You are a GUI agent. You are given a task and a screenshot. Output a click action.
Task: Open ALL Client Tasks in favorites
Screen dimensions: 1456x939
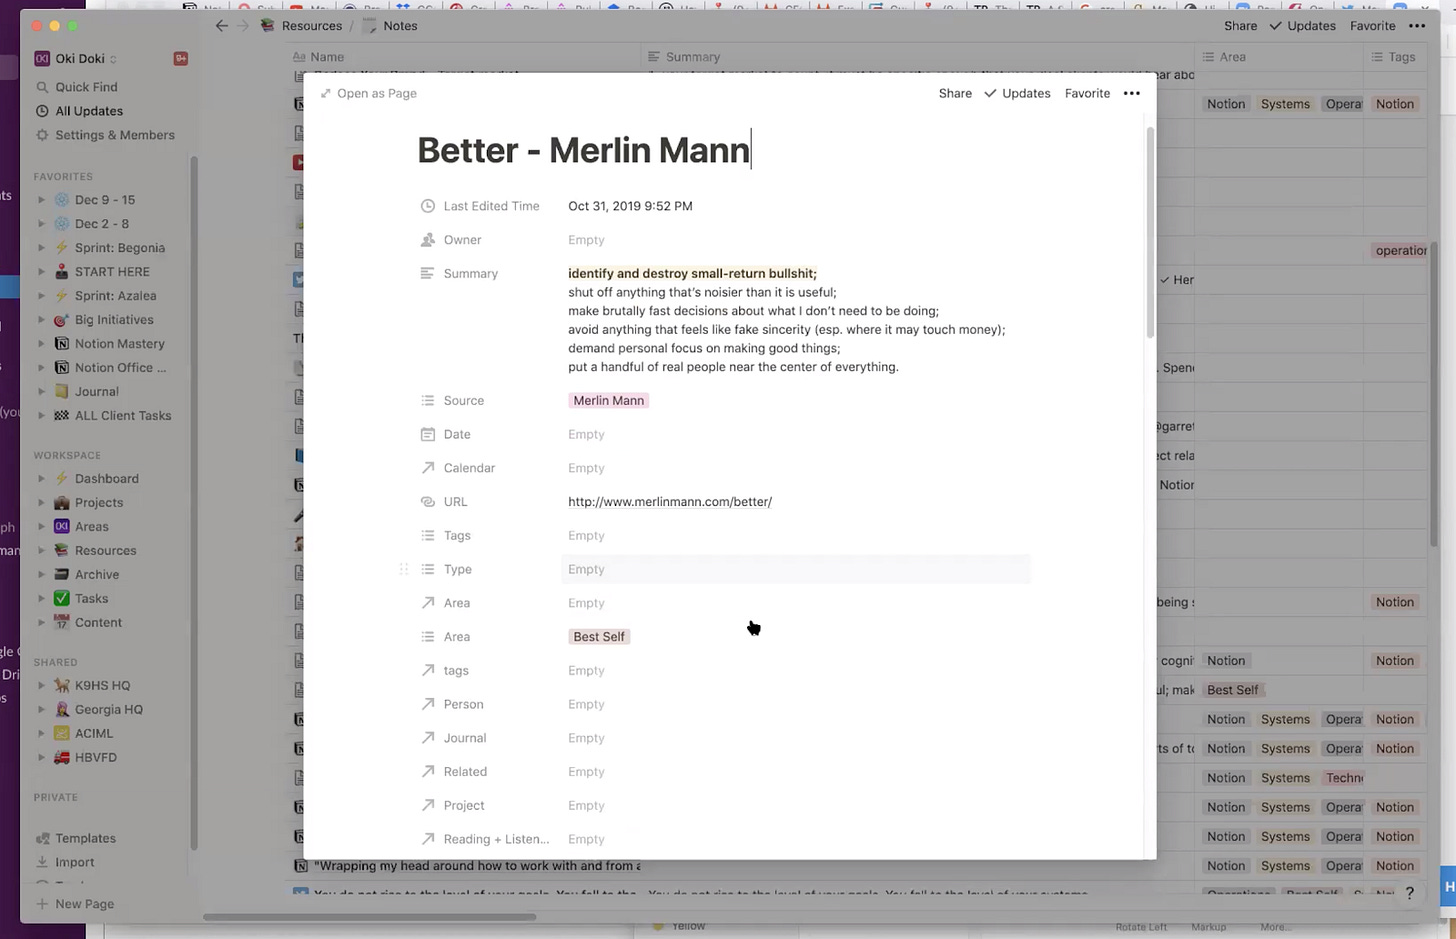tap(123, 416)
